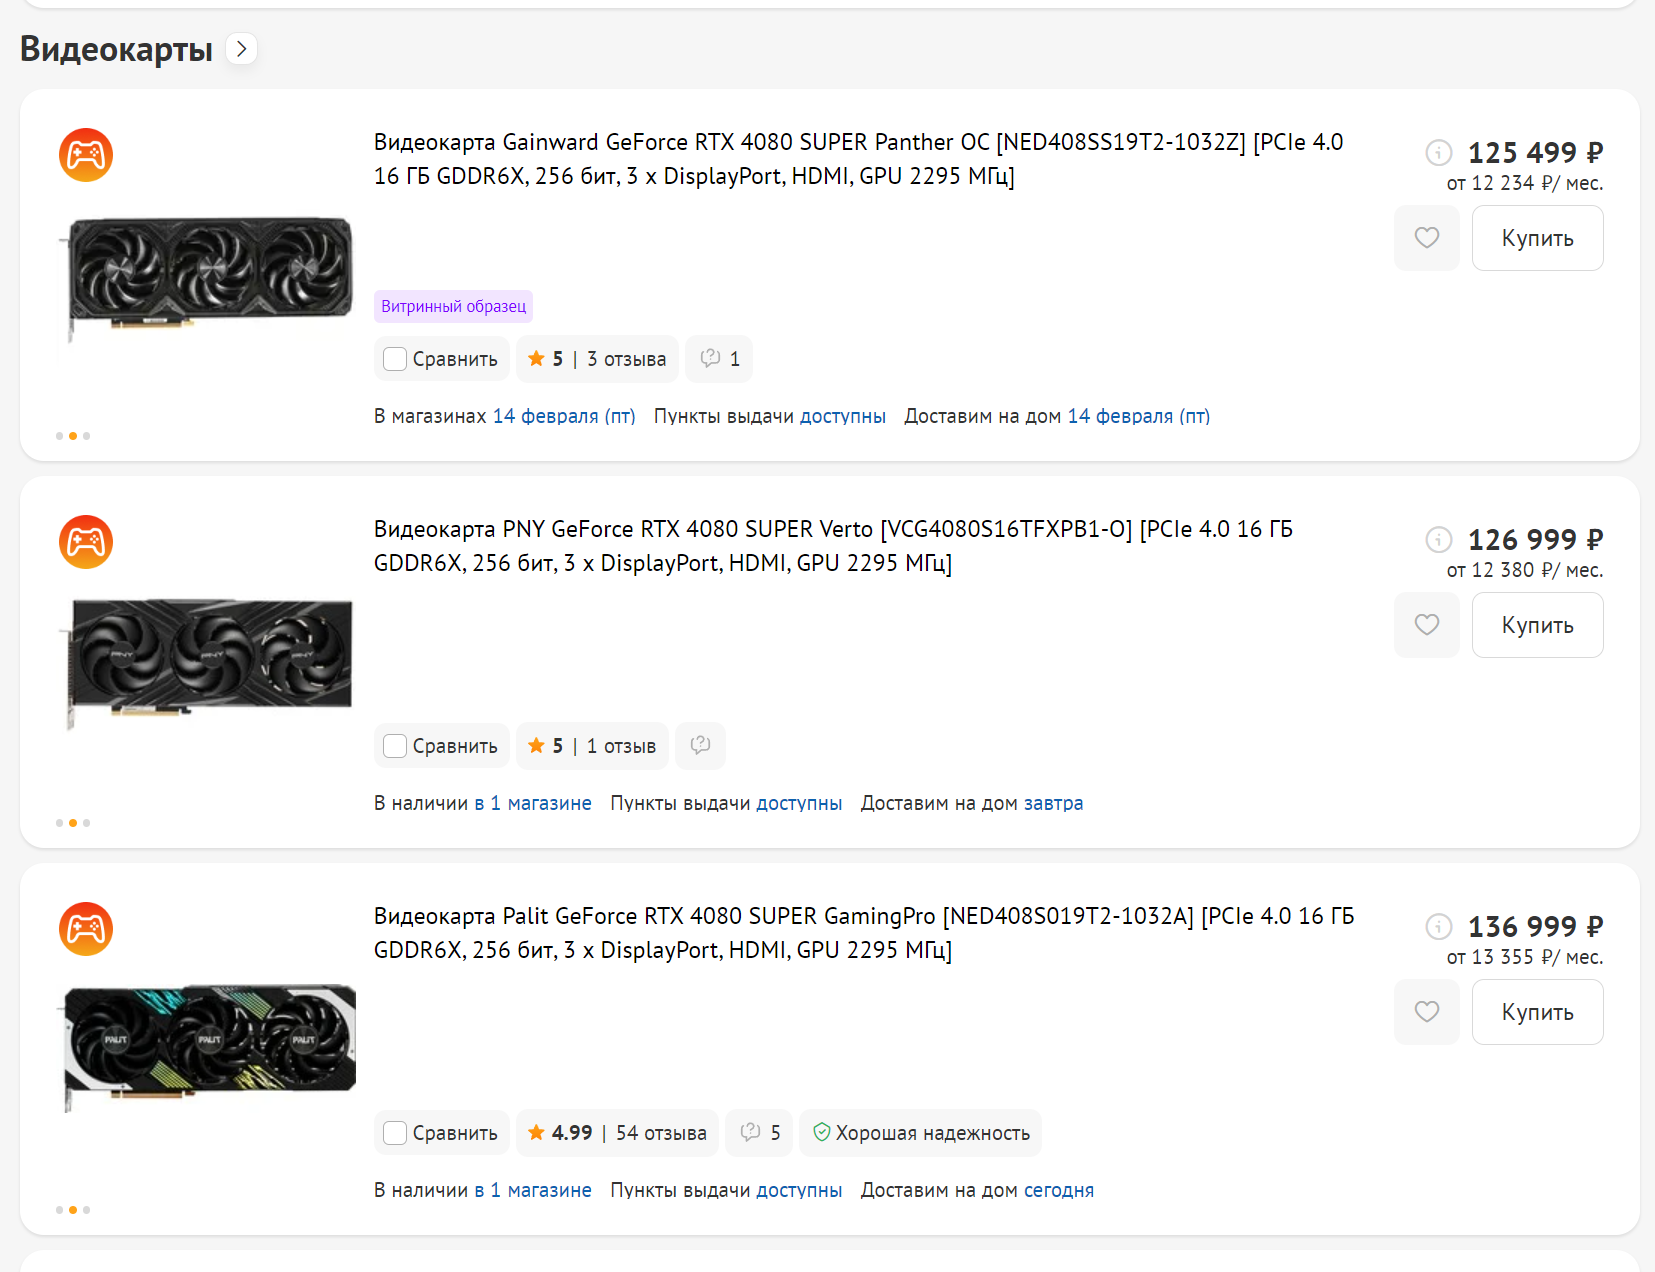Open questions comment icon with 1 on Gainward

tap(719, 359)
